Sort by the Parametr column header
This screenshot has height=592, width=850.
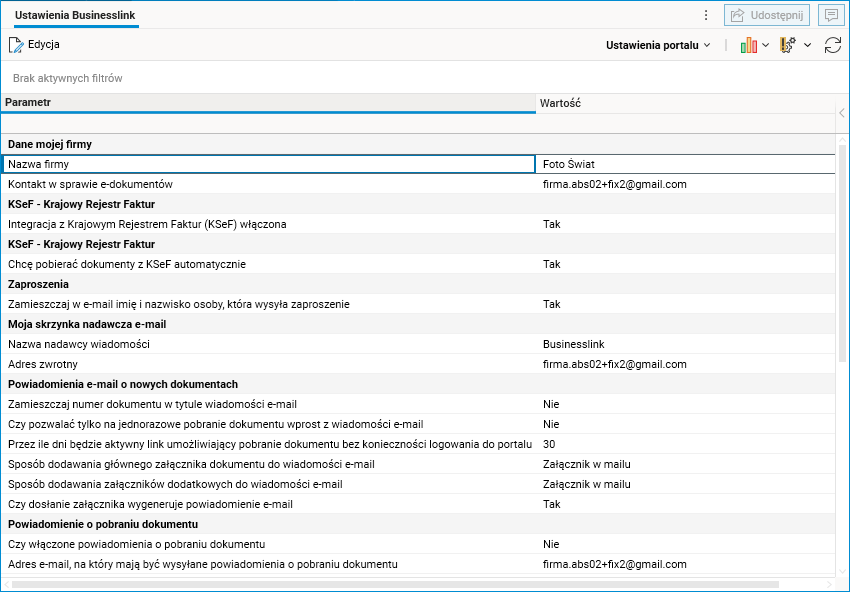pos(267,103)
